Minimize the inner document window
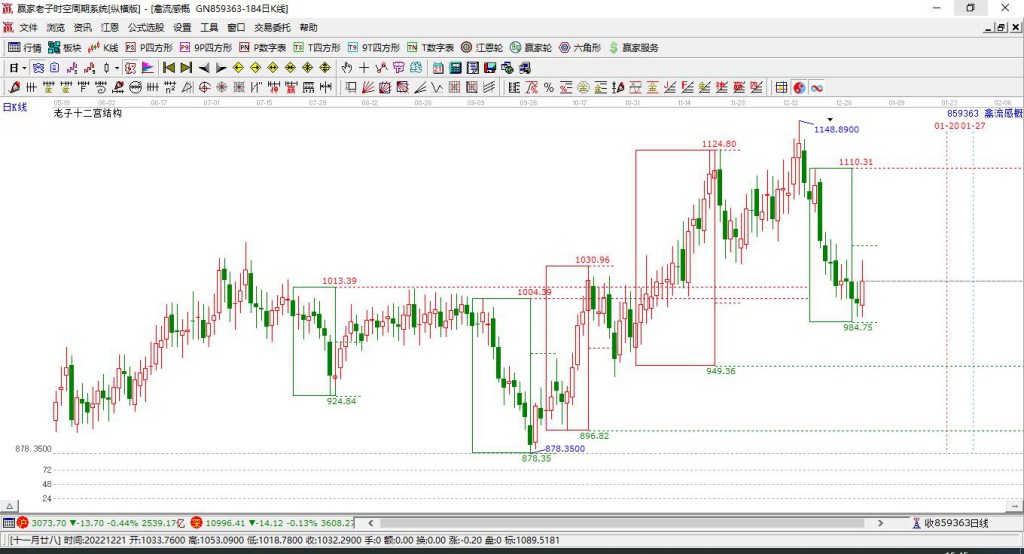This screenshot has height=554, width=1024. coord(989,27)
